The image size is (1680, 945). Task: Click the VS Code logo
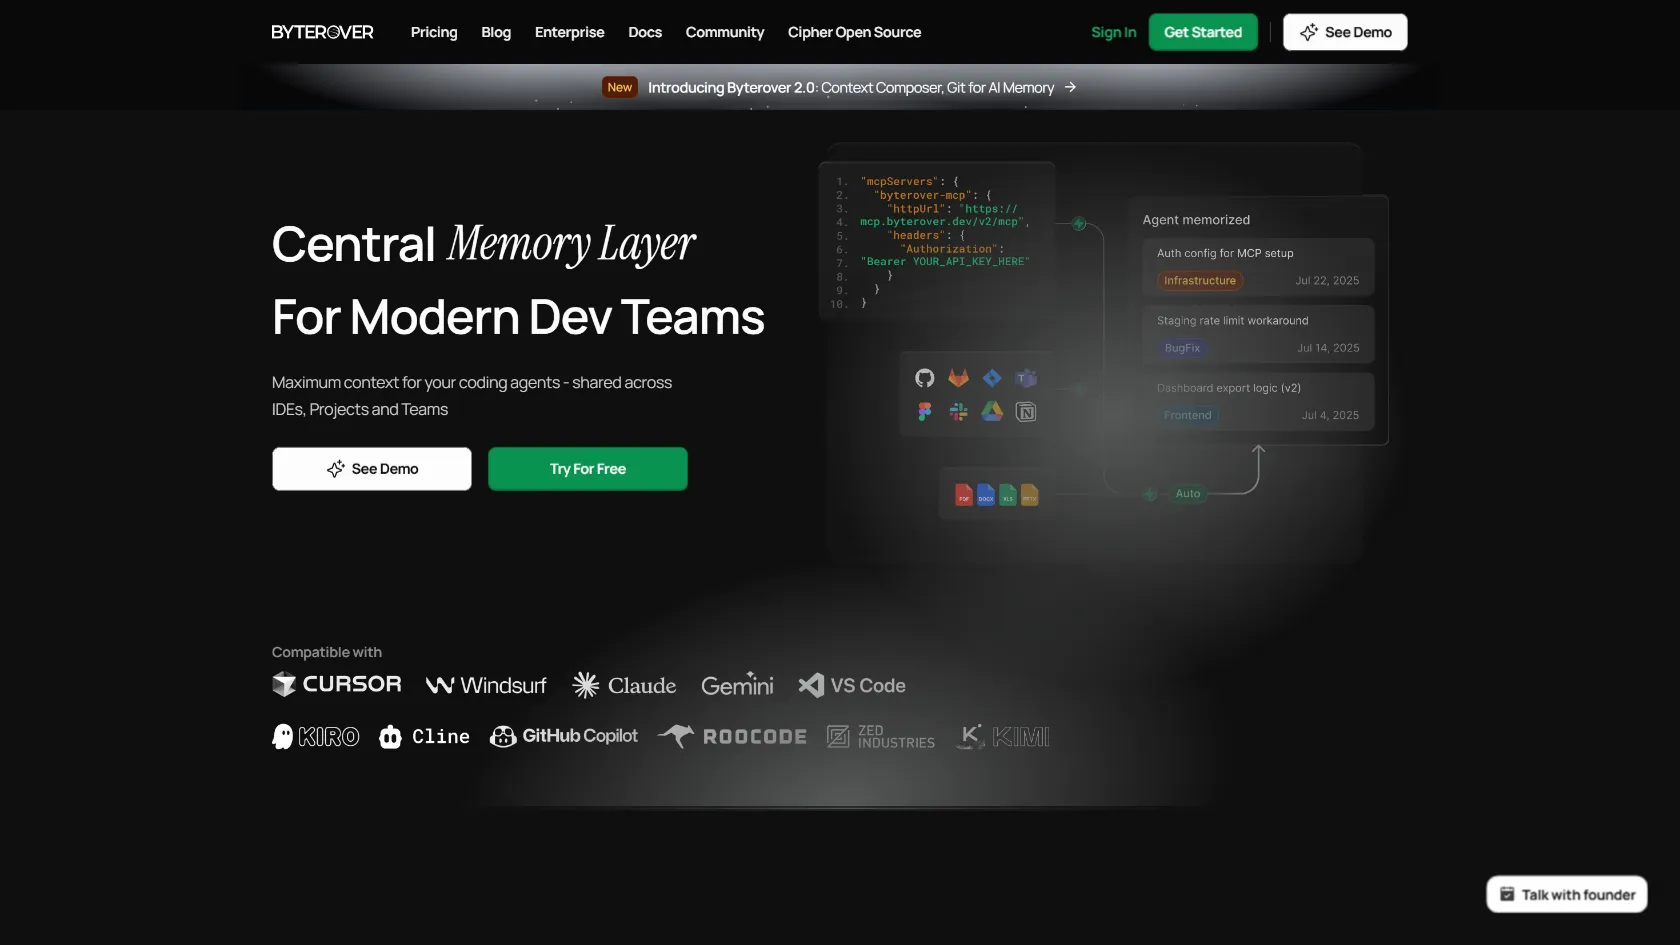point(852,685)
